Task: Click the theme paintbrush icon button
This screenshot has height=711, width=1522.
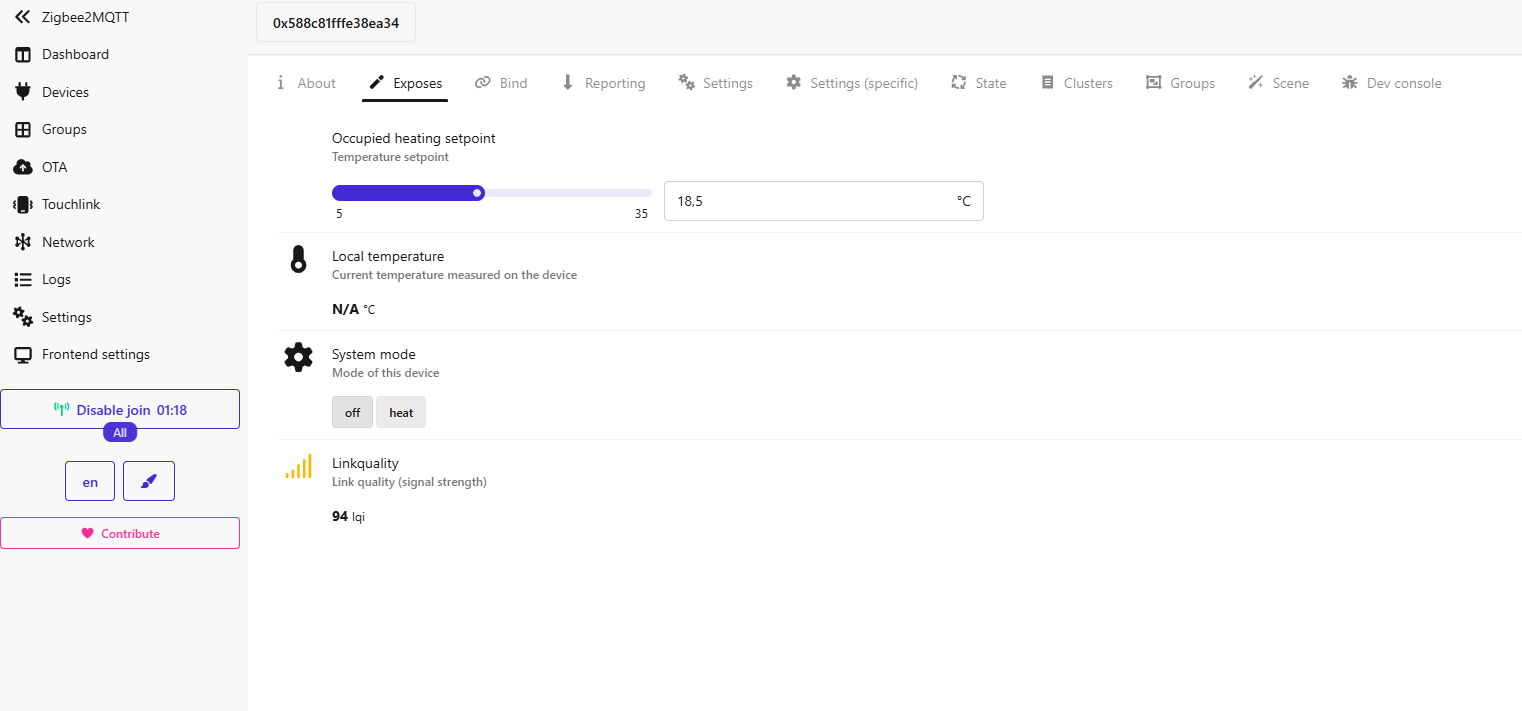Action: pyautogui.click(x=149, y=481)
